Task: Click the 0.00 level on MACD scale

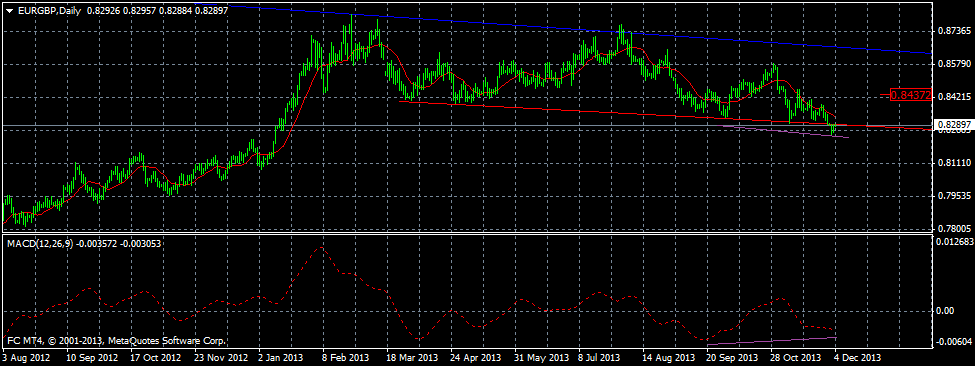Action: tap(945, 311)
